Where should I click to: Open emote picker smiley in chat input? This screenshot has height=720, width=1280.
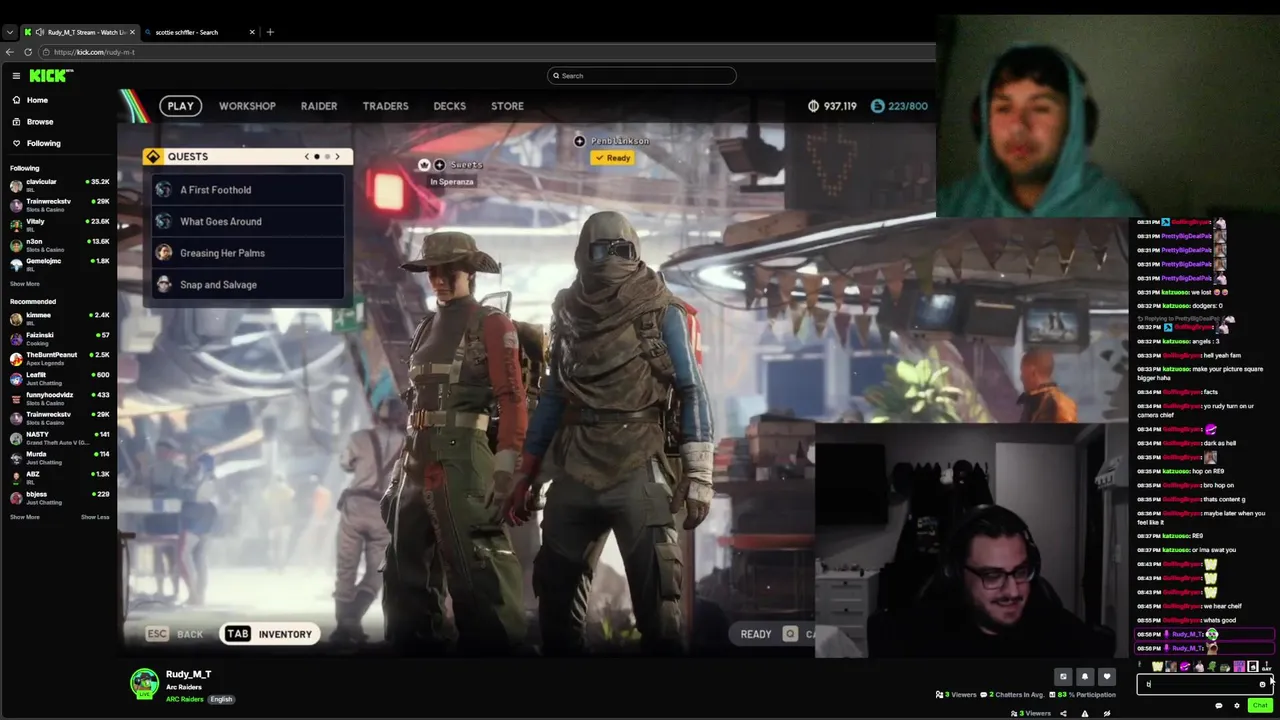pos(1262,684)
